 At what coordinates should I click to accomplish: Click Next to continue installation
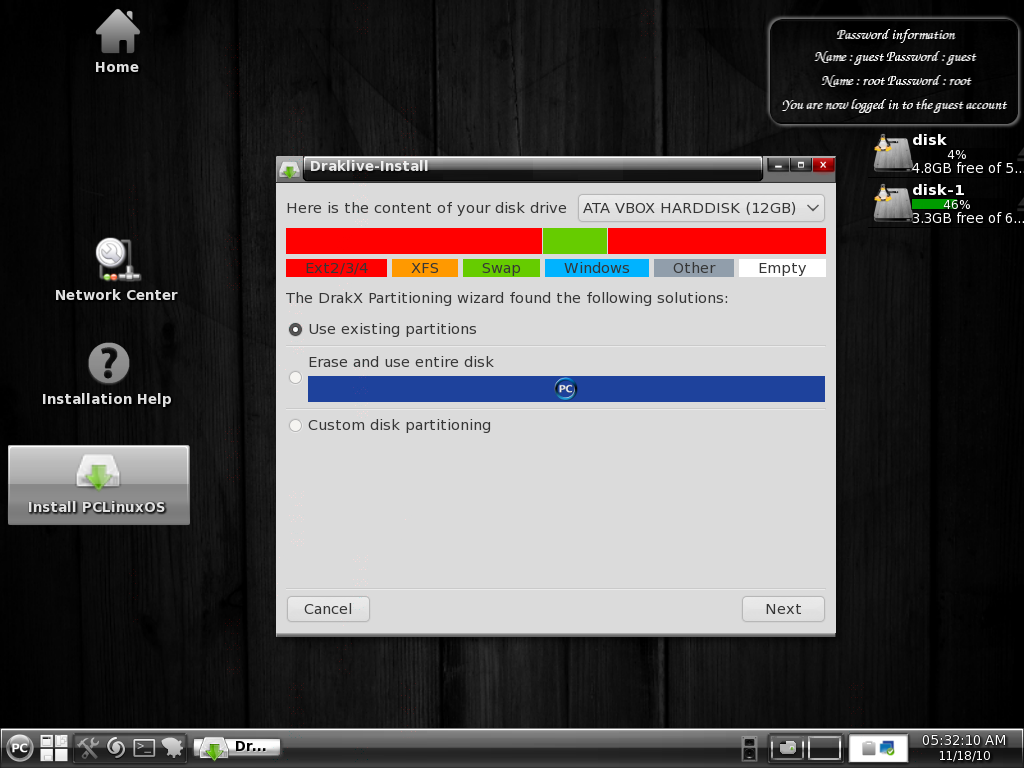[x=783, y=609]
